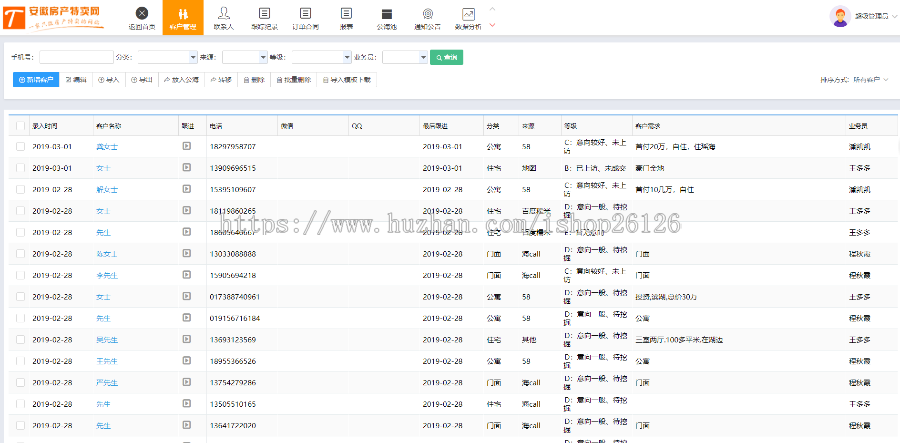Click the 返回首页 close-circle icon

[x=142, y=13]
